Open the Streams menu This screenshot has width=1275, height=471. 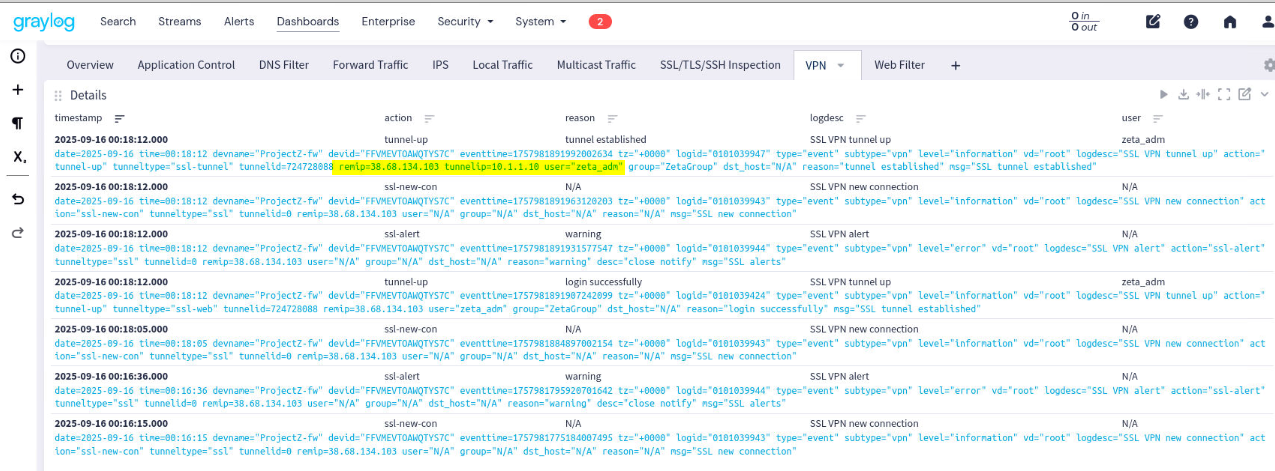click(x=179, y=21)
